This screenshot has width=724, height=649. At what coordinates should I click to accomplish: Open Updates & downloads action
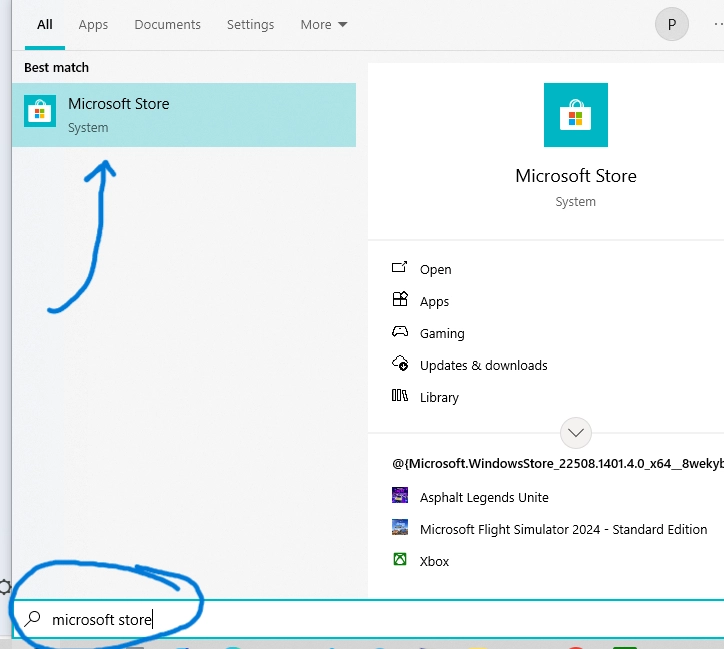point(483,366)
